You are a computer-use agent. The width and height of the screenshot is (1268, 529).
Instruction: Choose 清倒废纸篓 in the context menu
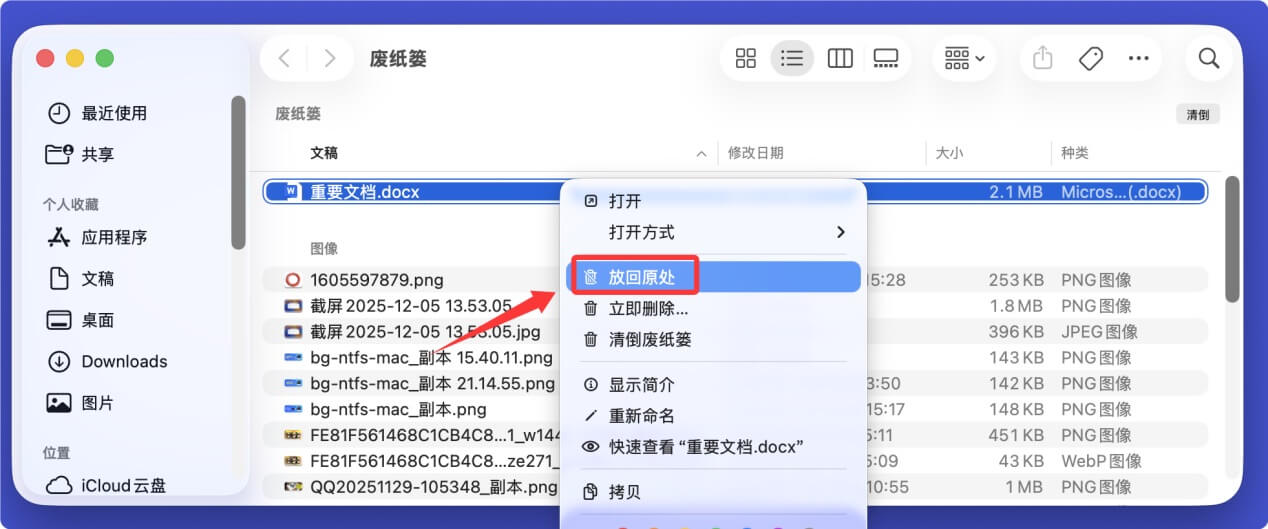[713, 339]
